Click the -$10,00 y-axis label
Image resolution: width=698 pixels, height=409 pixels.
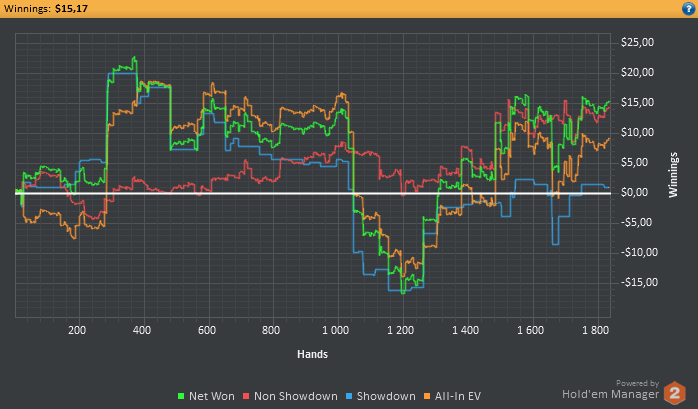639,252
